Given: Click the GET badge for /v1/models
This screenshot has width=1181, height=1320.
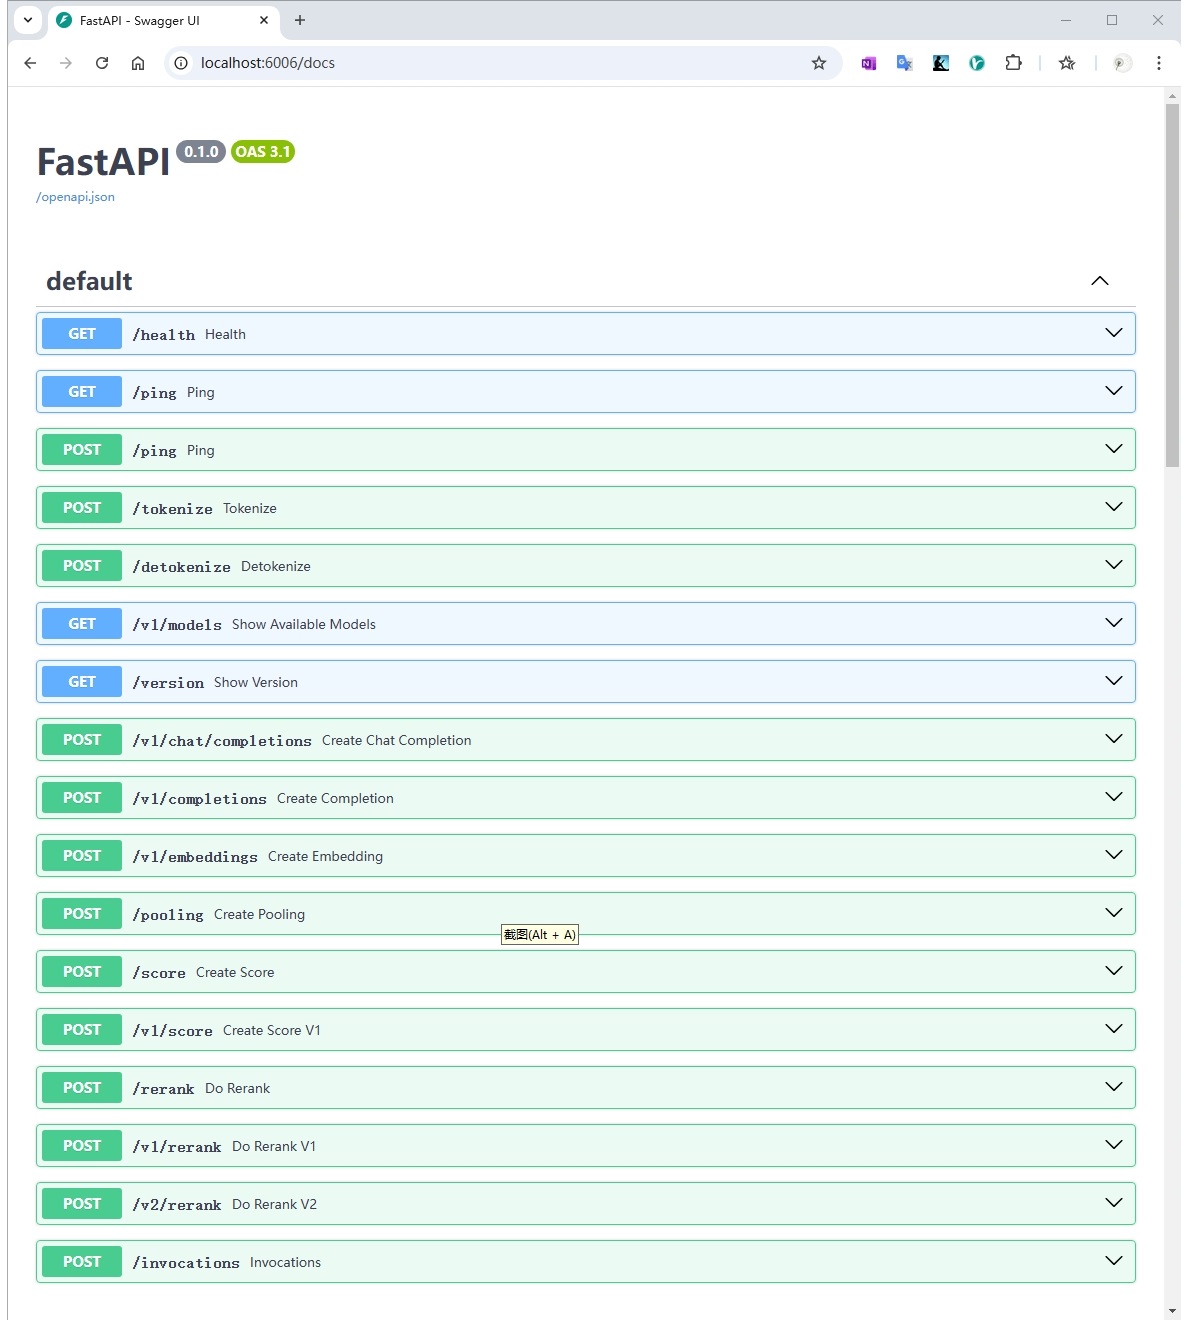Looking at the screenshot, I should 82,624.
